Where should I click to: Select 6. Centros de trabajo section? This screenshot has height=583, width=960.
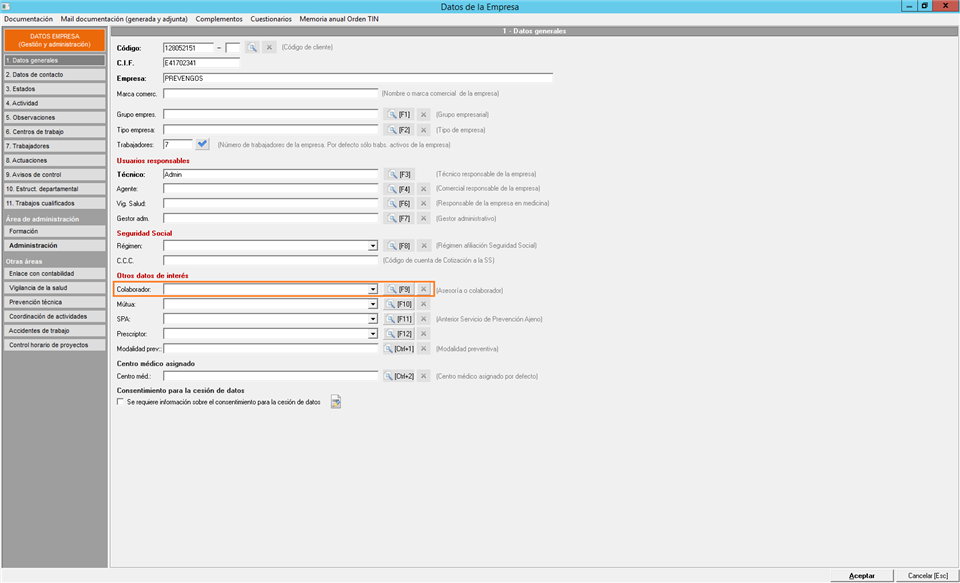coord(54,132)
